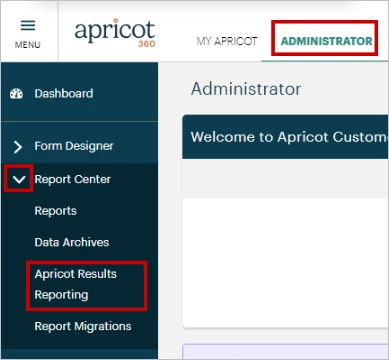Open the hamburger MENU button
The image size is (389, 360).
tap(28, 34)
